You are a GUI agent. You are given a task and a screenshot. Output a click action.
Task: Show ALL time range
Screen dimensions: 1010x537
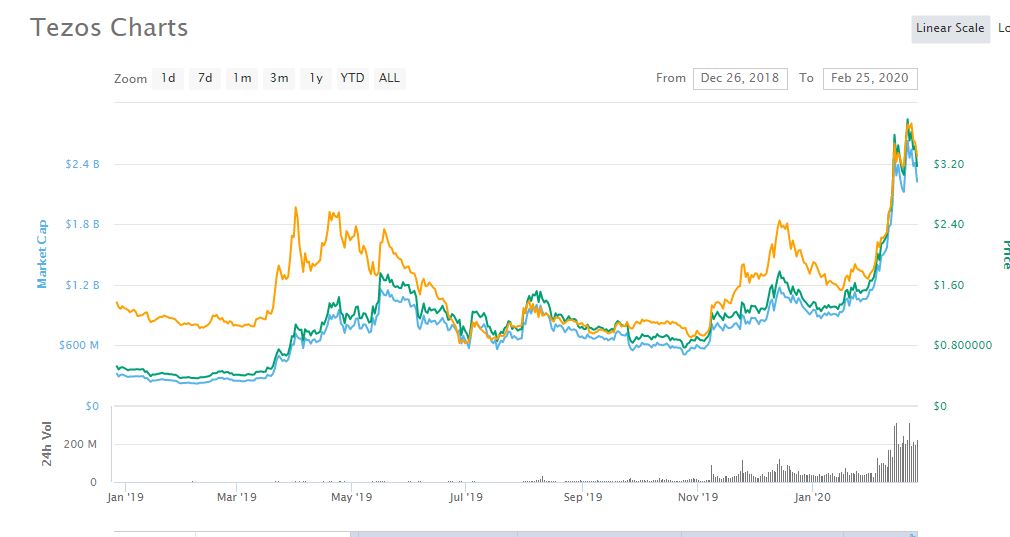[x=389, y=79]
